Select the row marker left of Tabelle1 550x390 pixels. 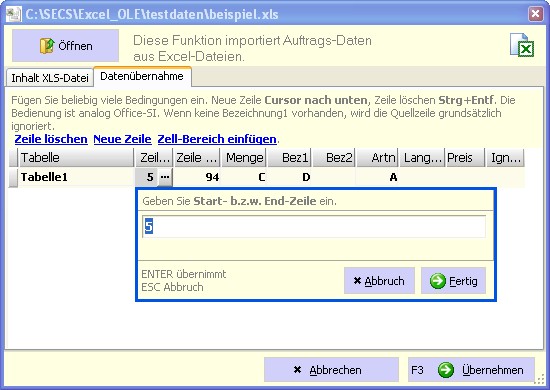click(13, 177)
